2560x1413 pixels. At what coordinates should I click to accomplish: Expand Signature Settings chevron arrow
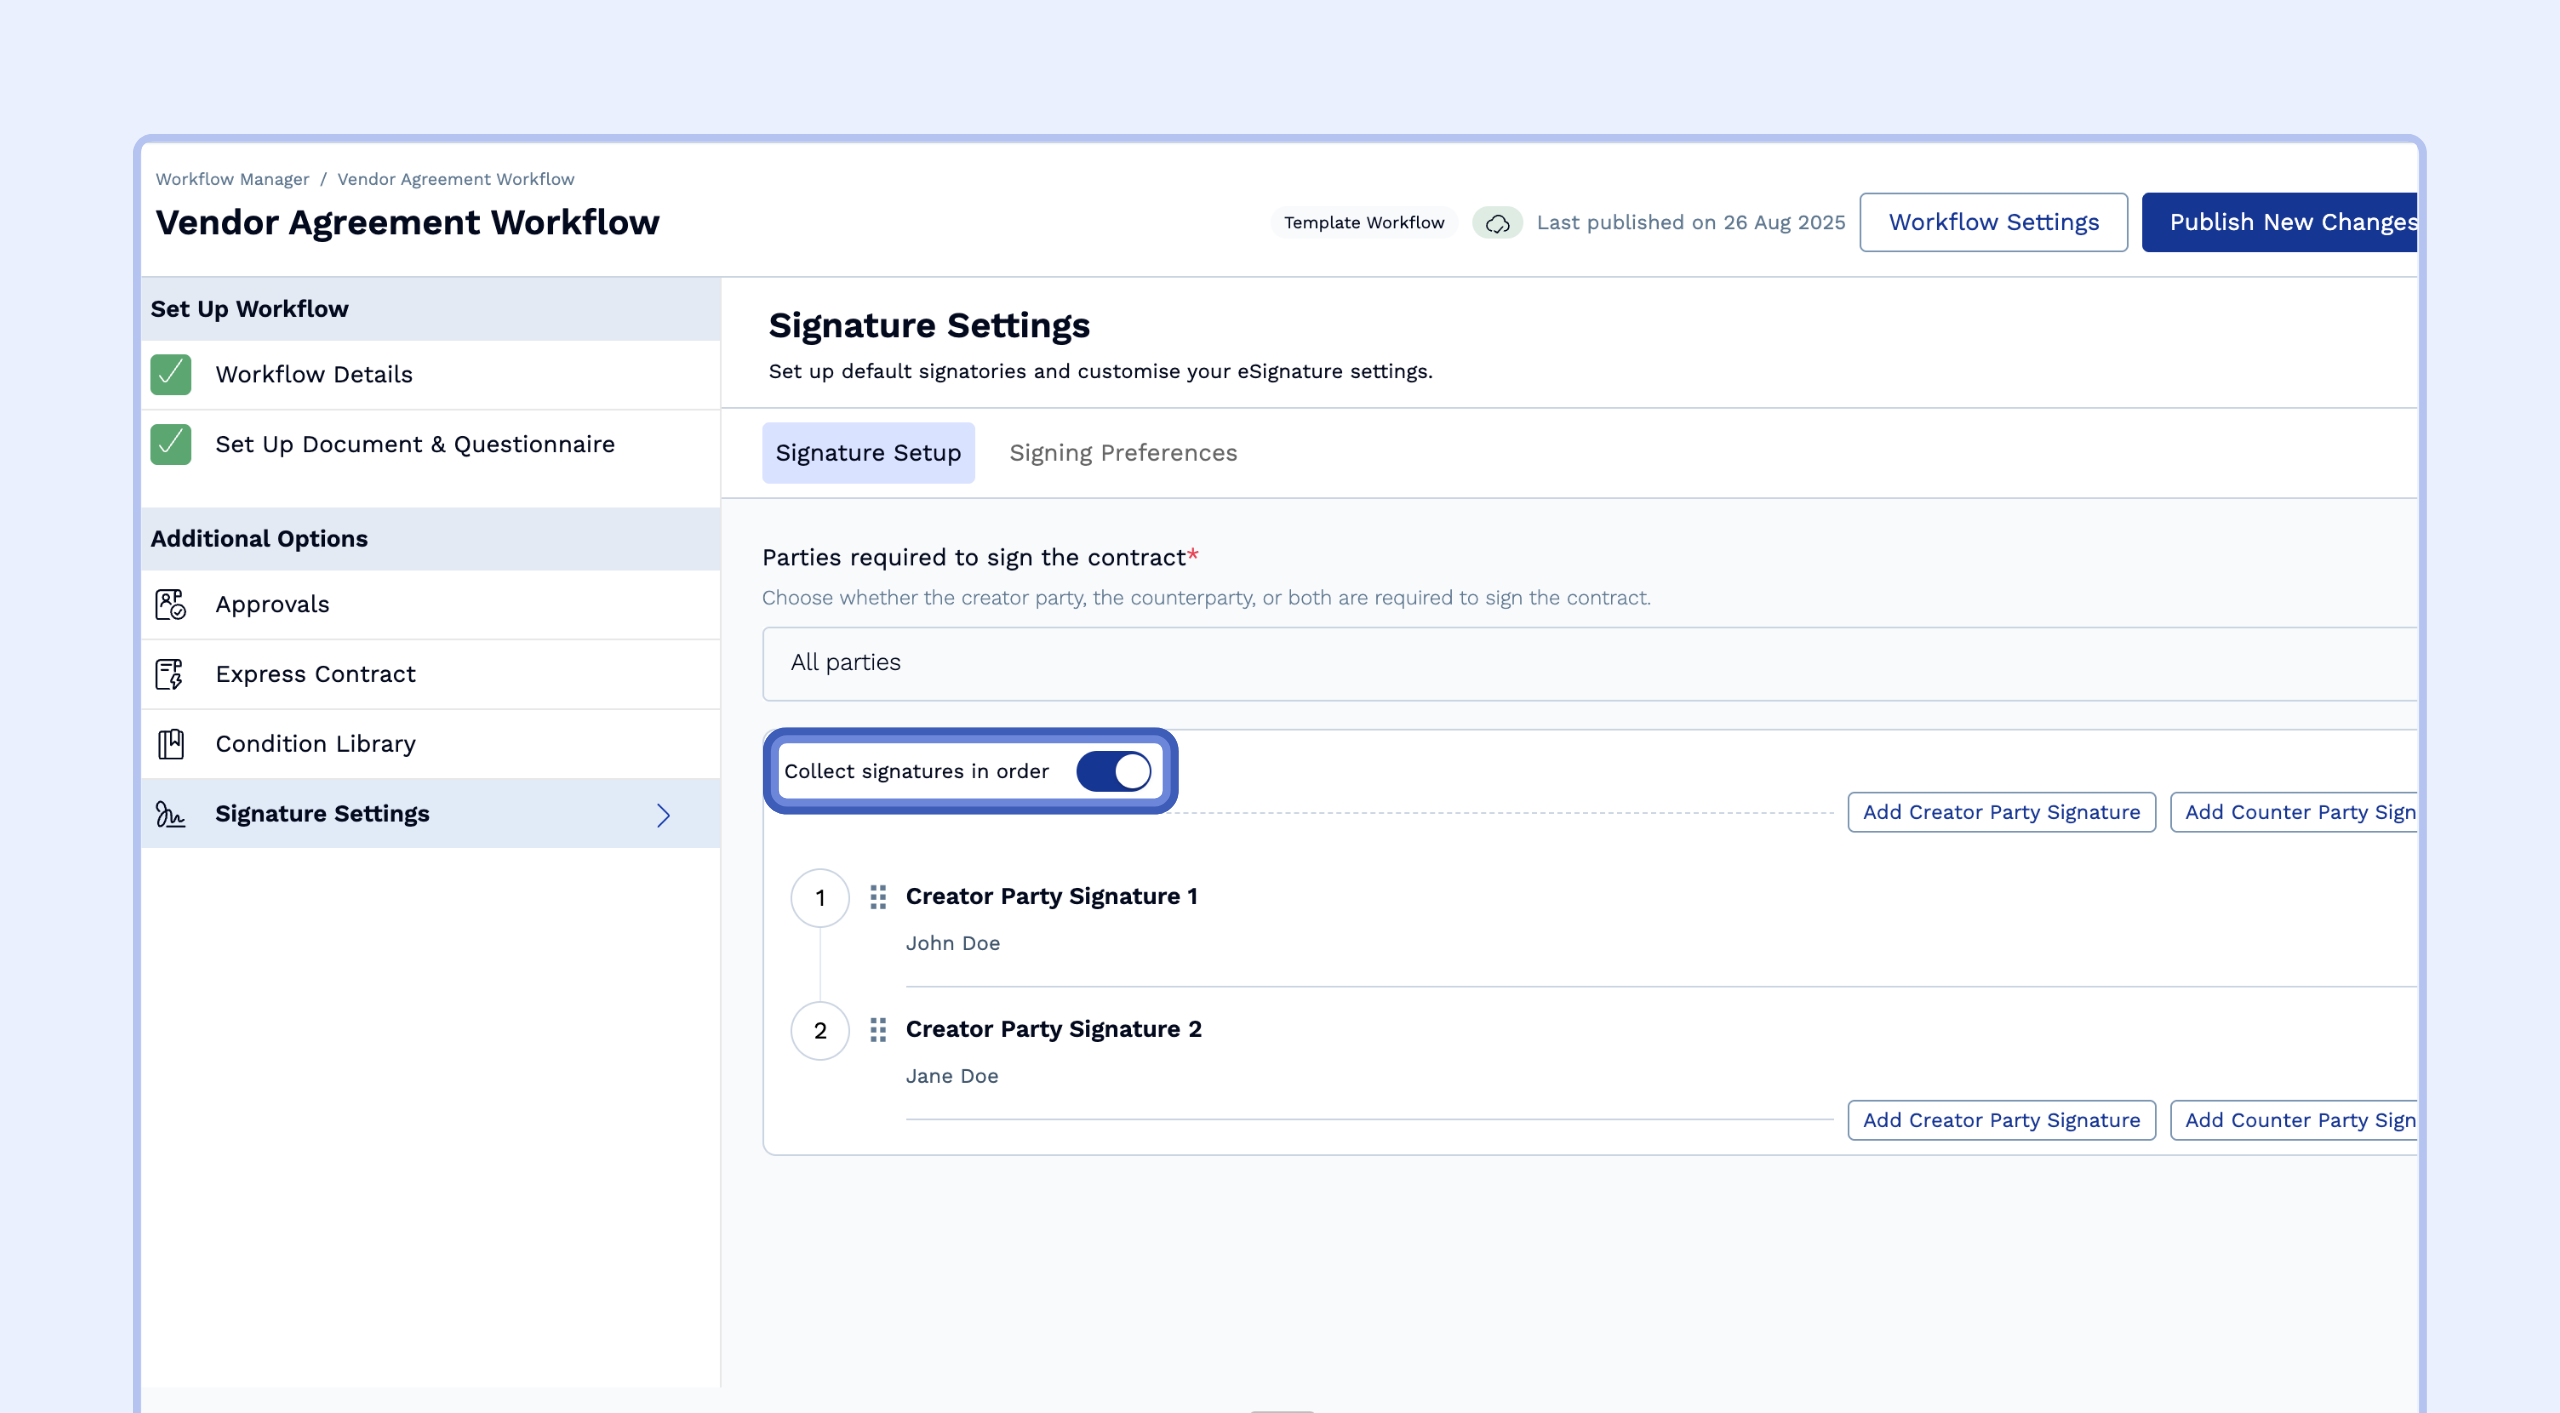click(x=663, y=815)
